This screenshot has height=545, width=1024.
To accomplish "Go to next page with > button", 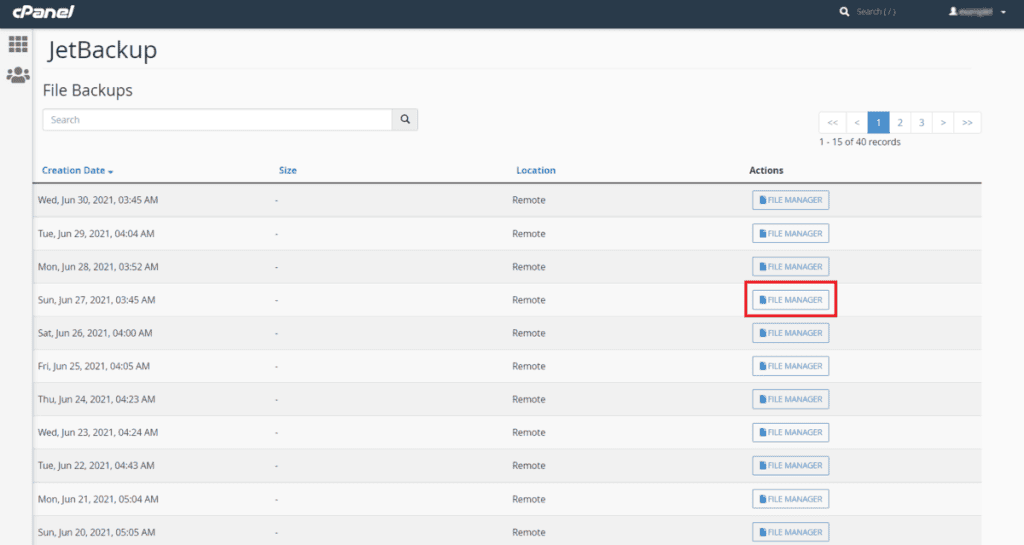I will pos(943,123).
